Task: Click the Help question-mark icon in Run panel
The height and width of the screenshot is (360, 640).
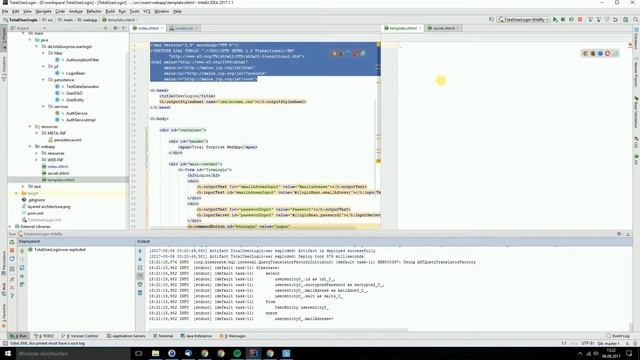Action: coord(12,296)
